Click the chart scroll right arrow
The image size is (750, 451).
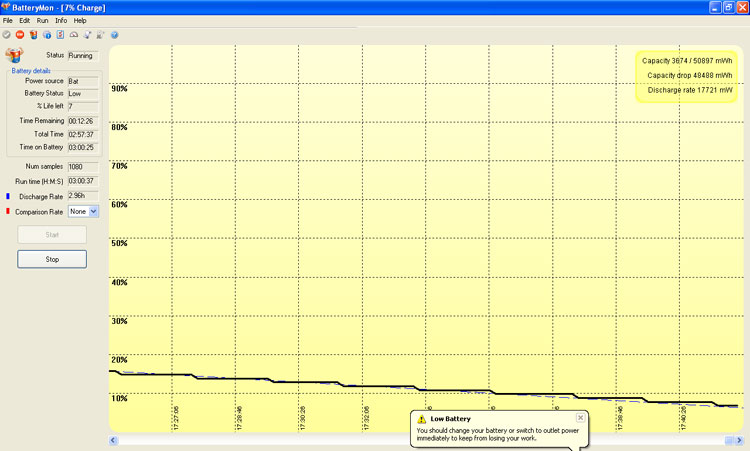[739, 440]
